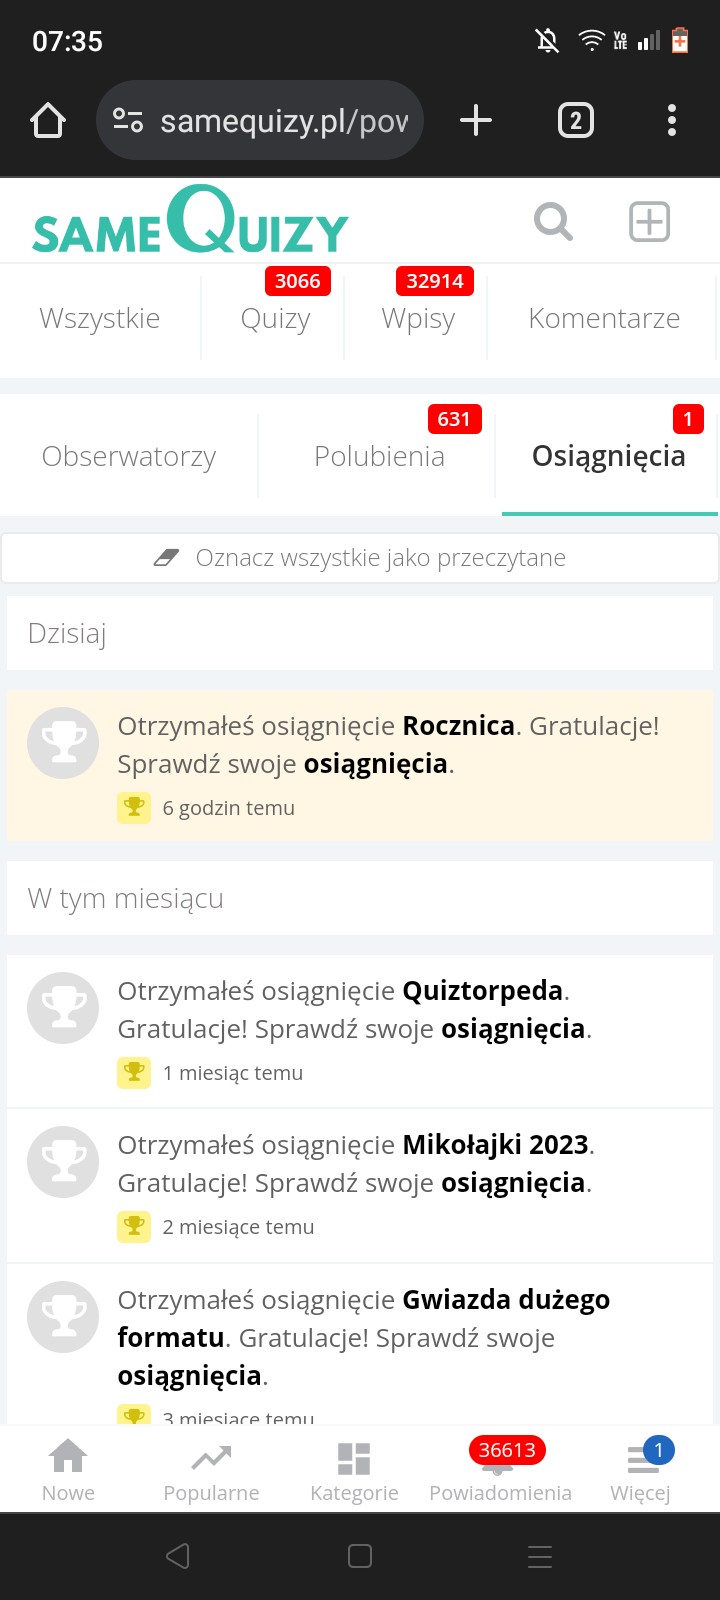Switch to the Wpisy tab
The height and width of the screenshot is (1600, 720).
click(418, 318)
